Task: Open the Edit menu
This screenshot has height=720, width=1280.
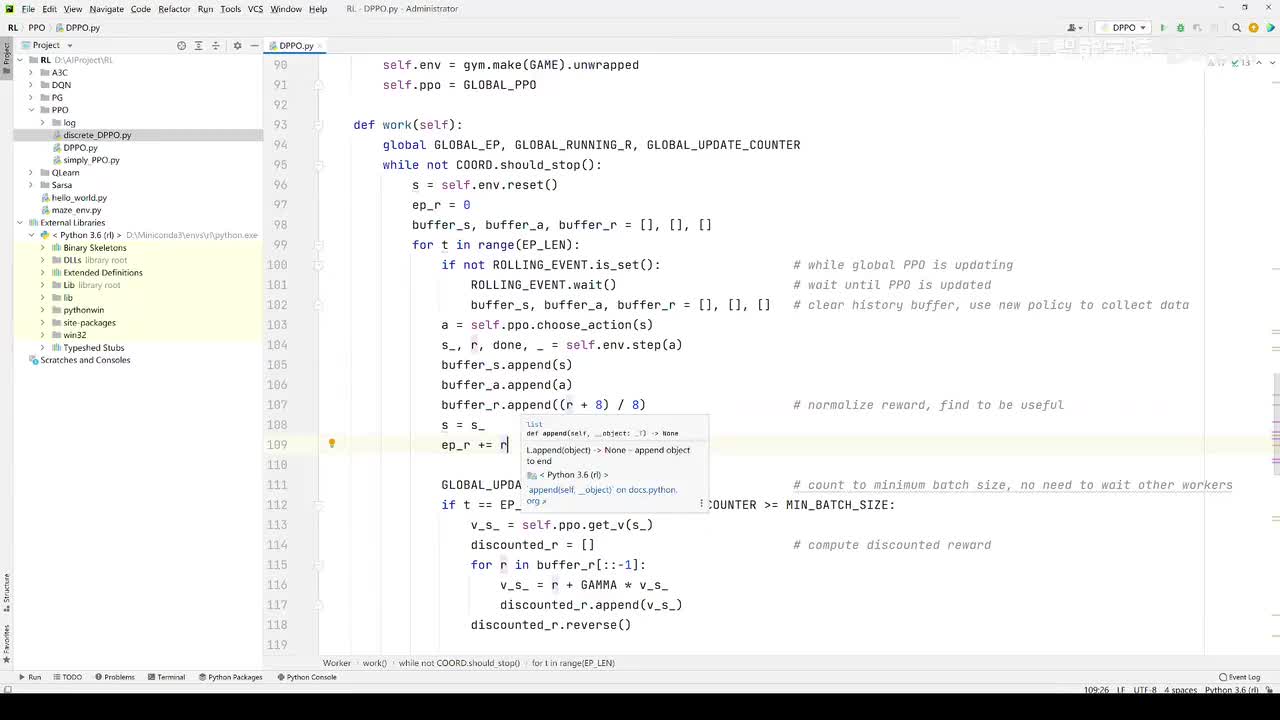Action: (x=49, y=9)
